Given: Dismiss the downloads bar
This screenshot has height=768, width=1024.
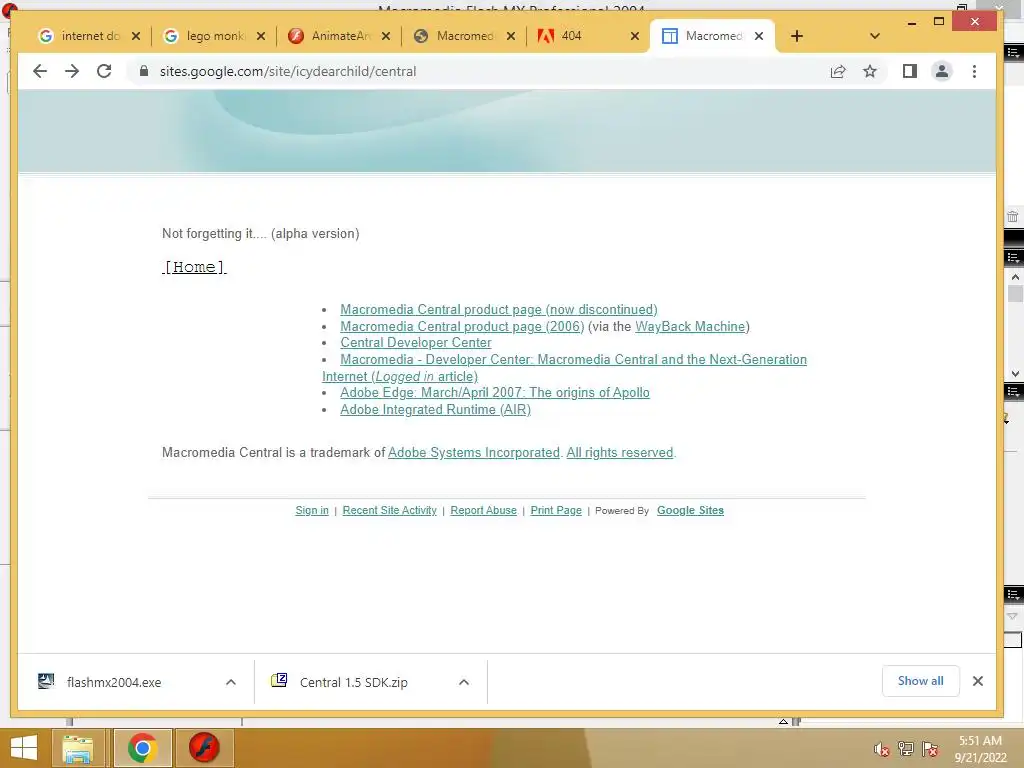Looking at the screenshot, I should tap(978, 681).
